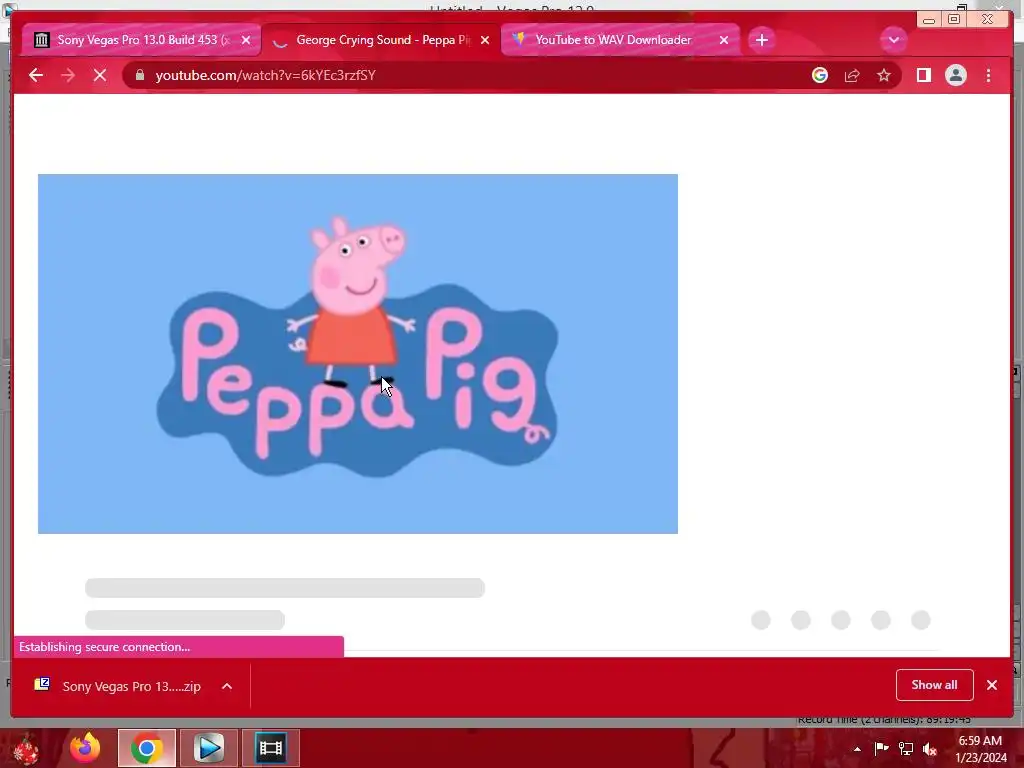Open the Chrome profile avatar
Image resolution: width=1024 pixels, height=768 pixels.
pyautogui.click(x=955, y=75)
